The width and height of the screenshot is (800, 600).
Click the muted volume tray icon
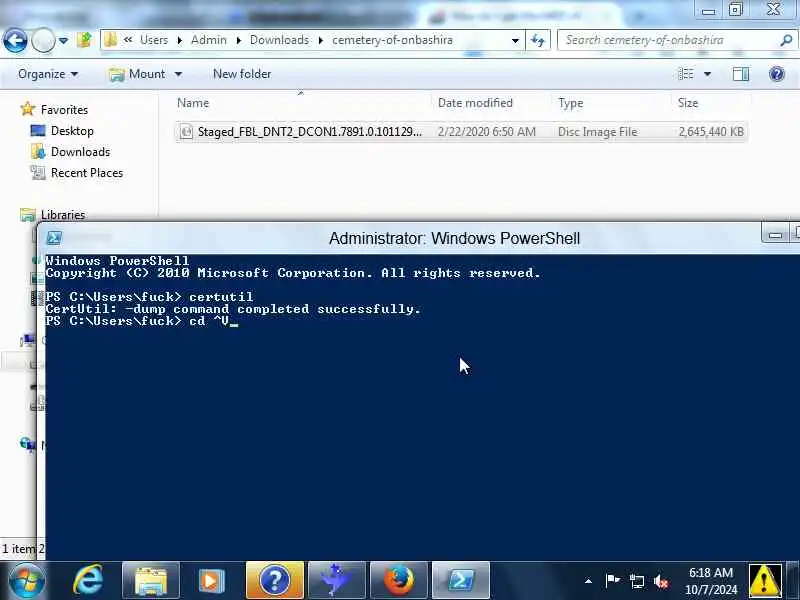pos(661,581)
